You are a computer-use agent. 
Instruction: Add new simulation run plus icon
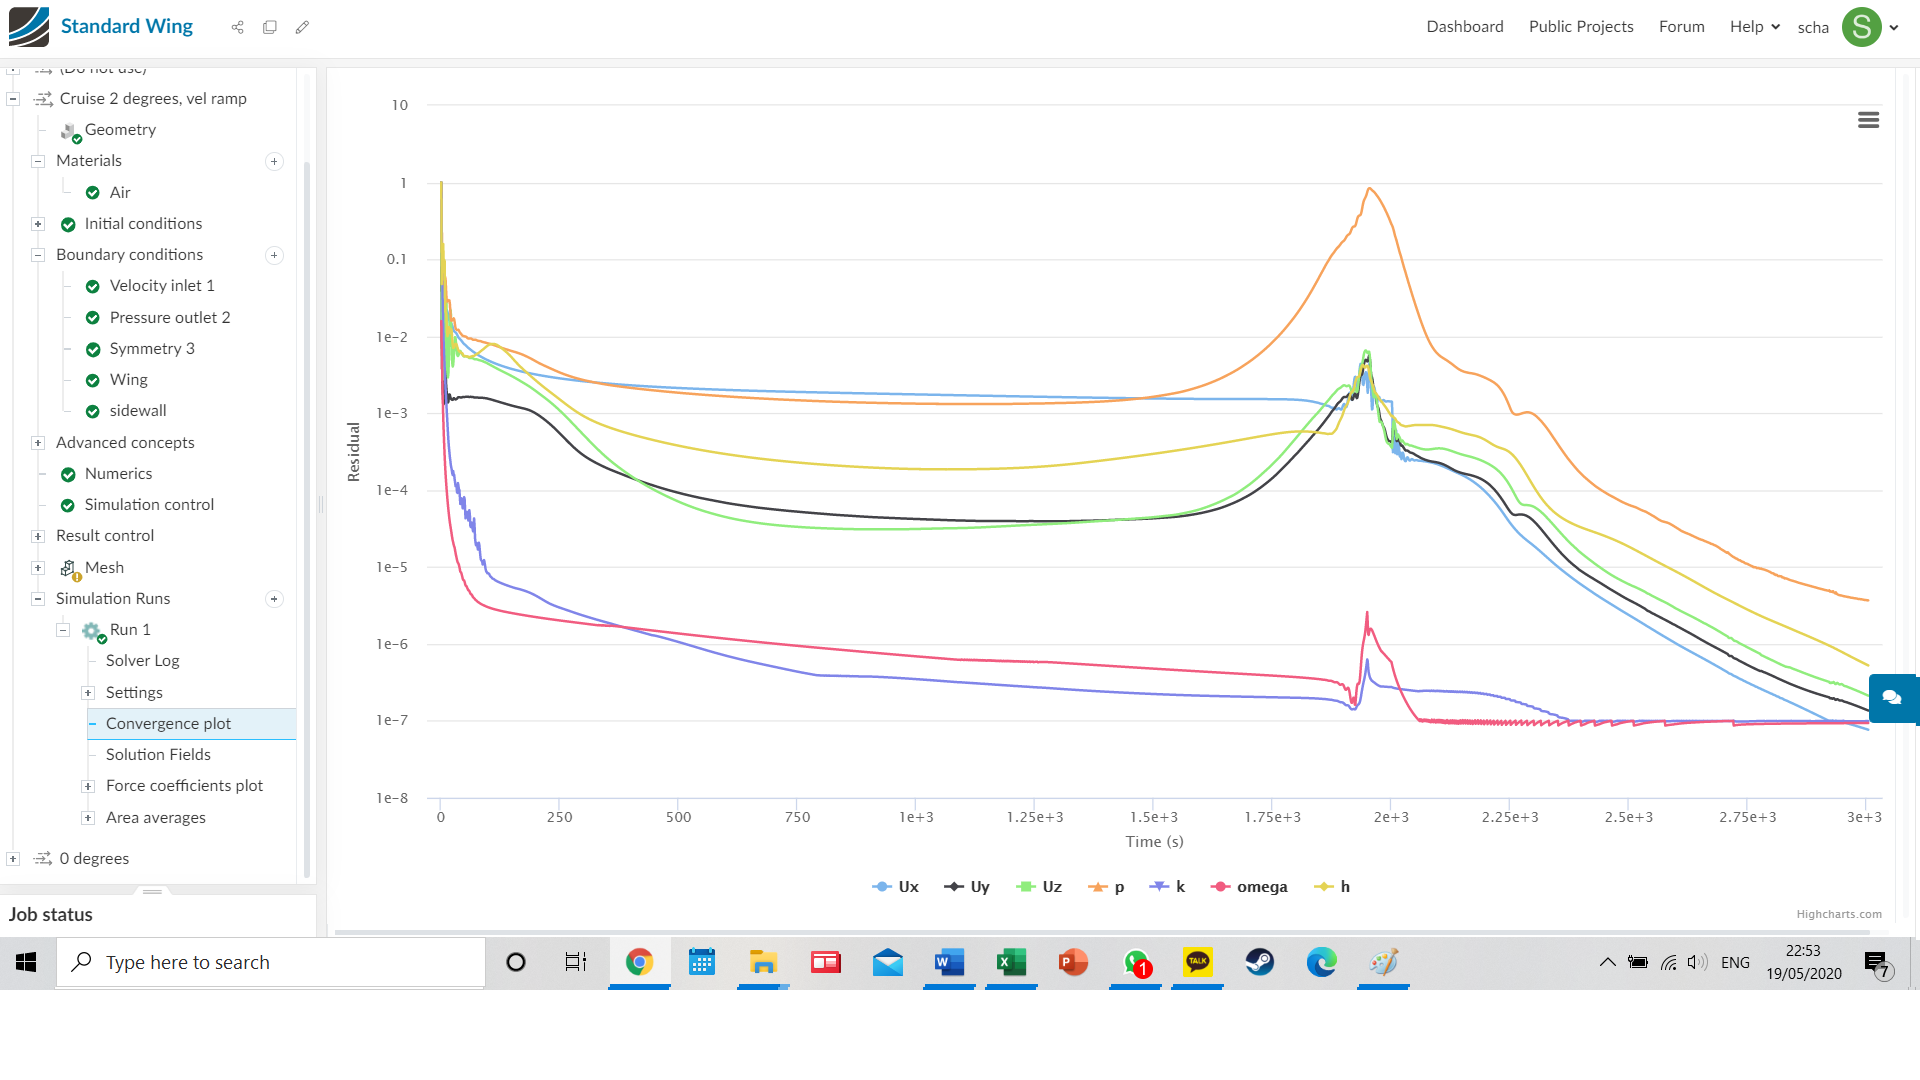point(274,599)
